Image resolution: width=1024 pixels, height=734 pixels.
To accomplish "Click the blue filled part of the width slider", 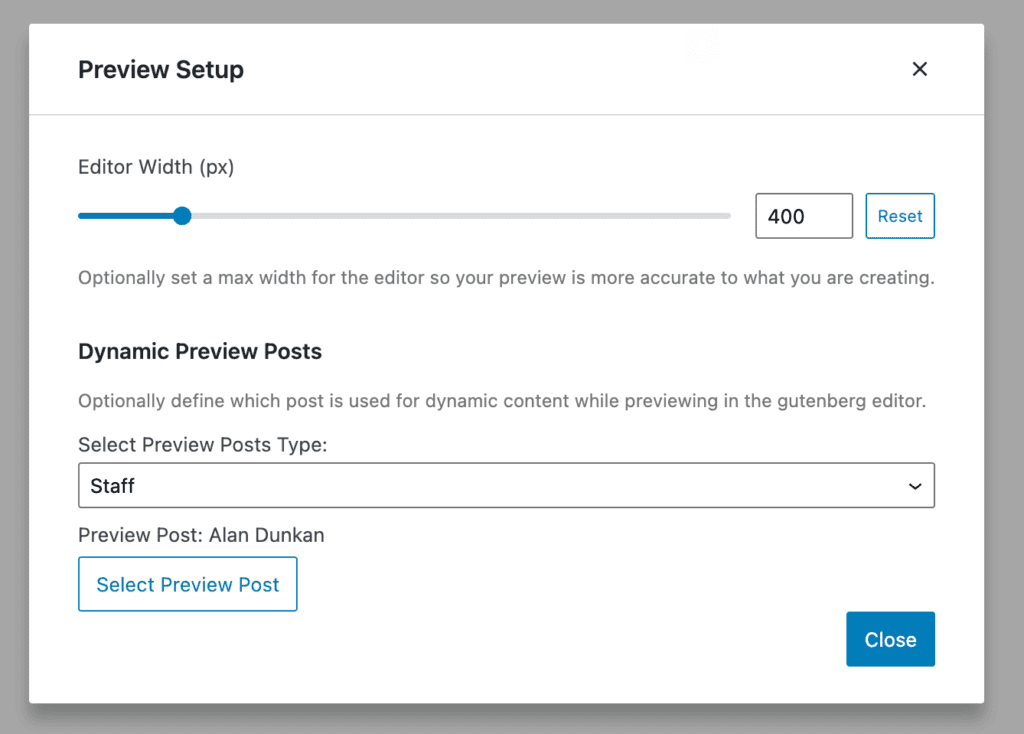I will (x=125, y=216).
